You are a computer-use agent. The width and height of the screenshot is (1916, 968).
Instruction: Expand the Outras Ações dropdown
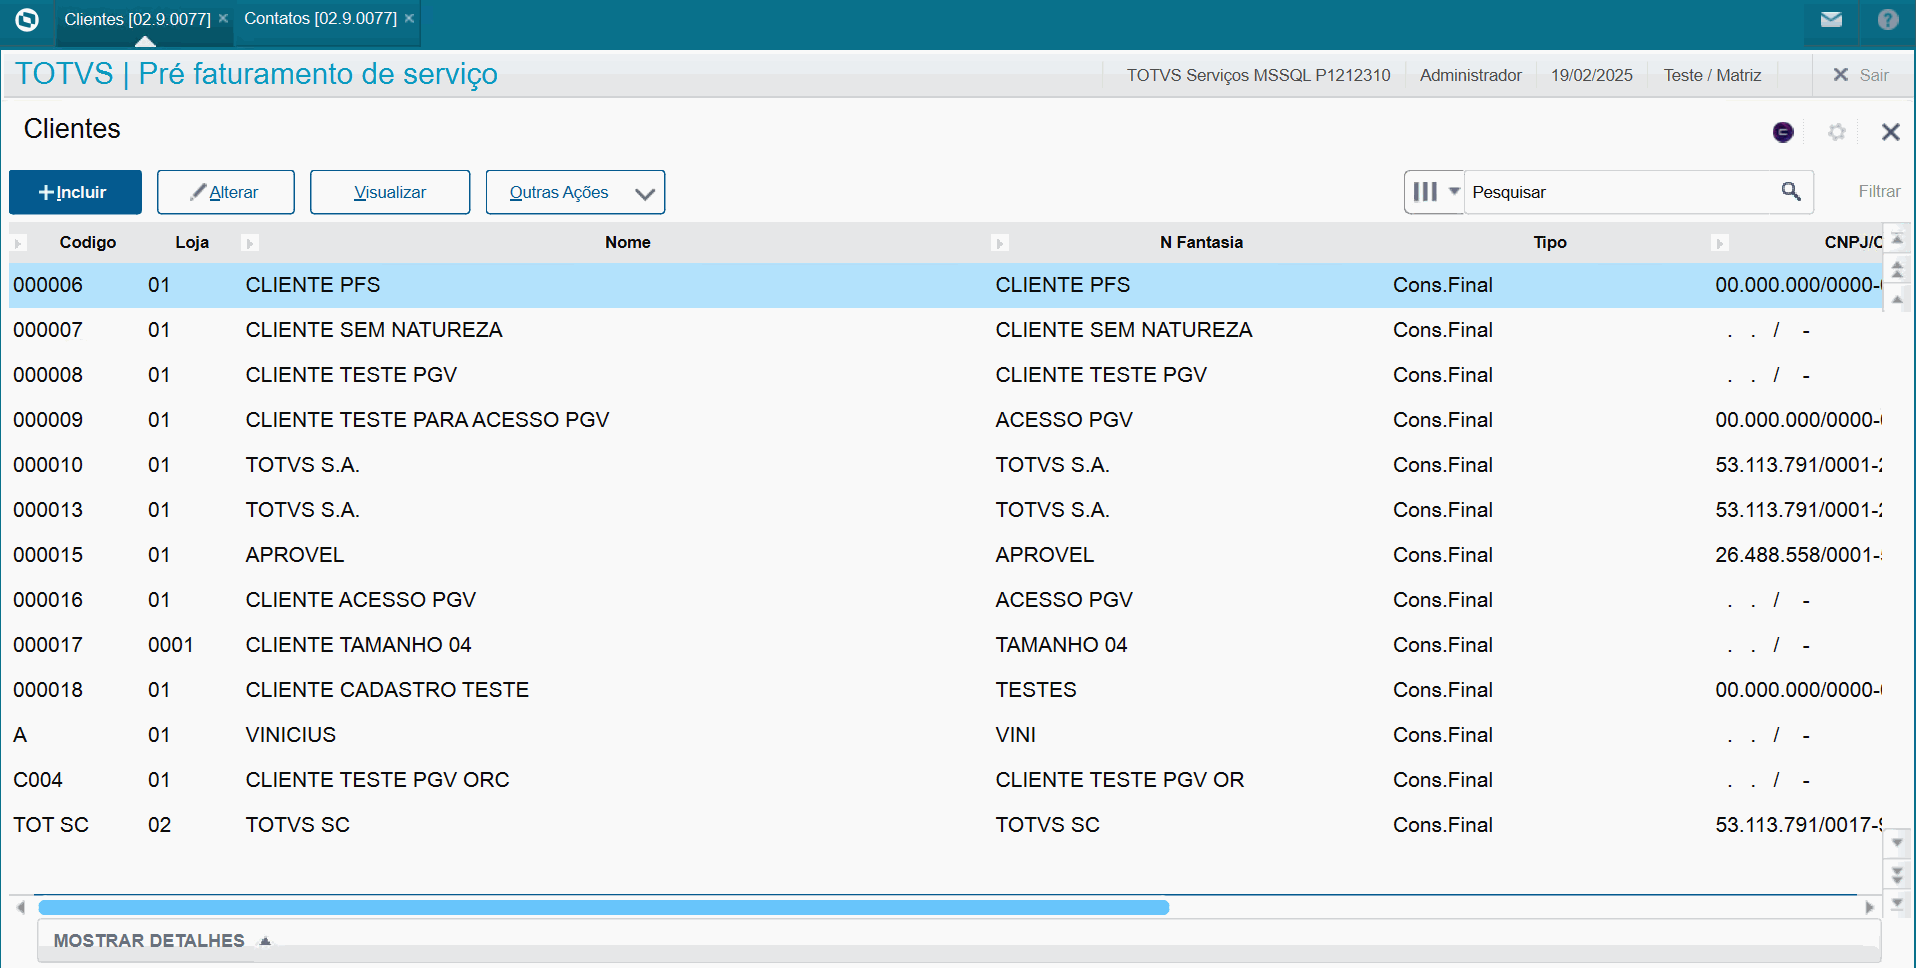(576, 192)
